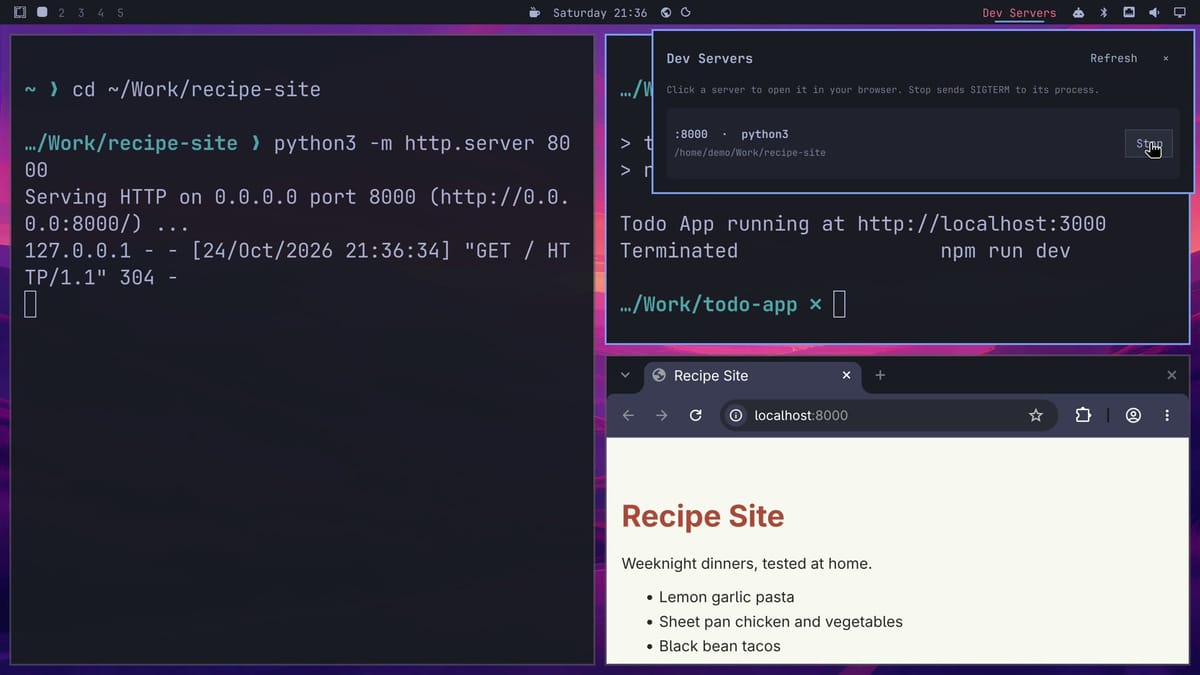Open the Saturday 21:36 clock
This screenshot has height=675, width=1200.
600,13
